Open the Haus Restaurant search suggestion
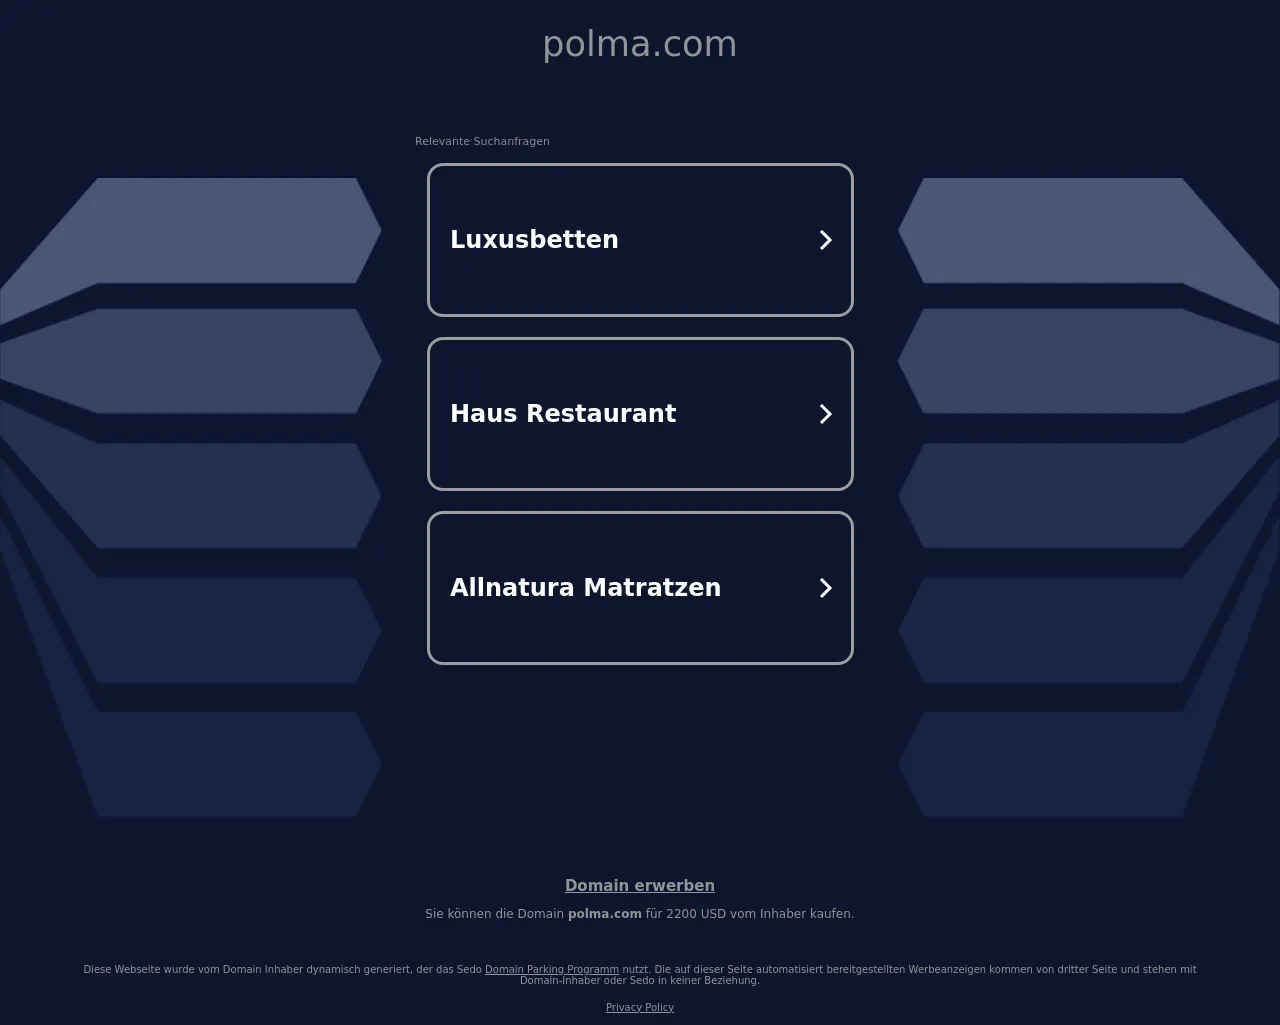1280x1025 pixels. pos(640,414)
